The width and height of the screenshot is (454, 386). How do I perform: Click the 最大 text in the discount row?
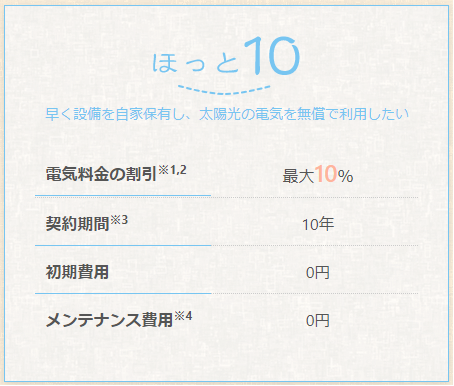(x=298, y=176)
